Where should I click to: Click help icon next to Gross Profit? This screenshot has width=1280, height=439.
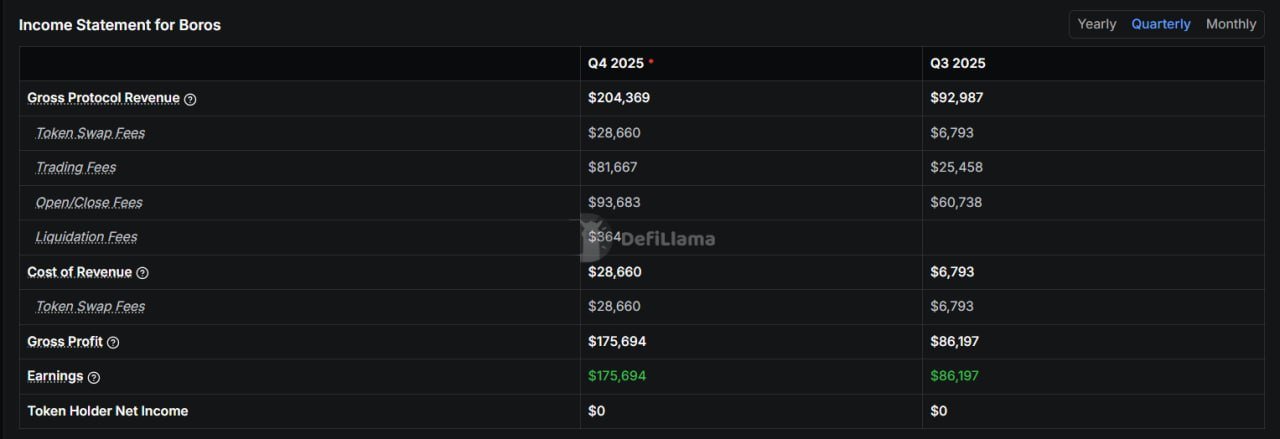click(x=113, y=342)
